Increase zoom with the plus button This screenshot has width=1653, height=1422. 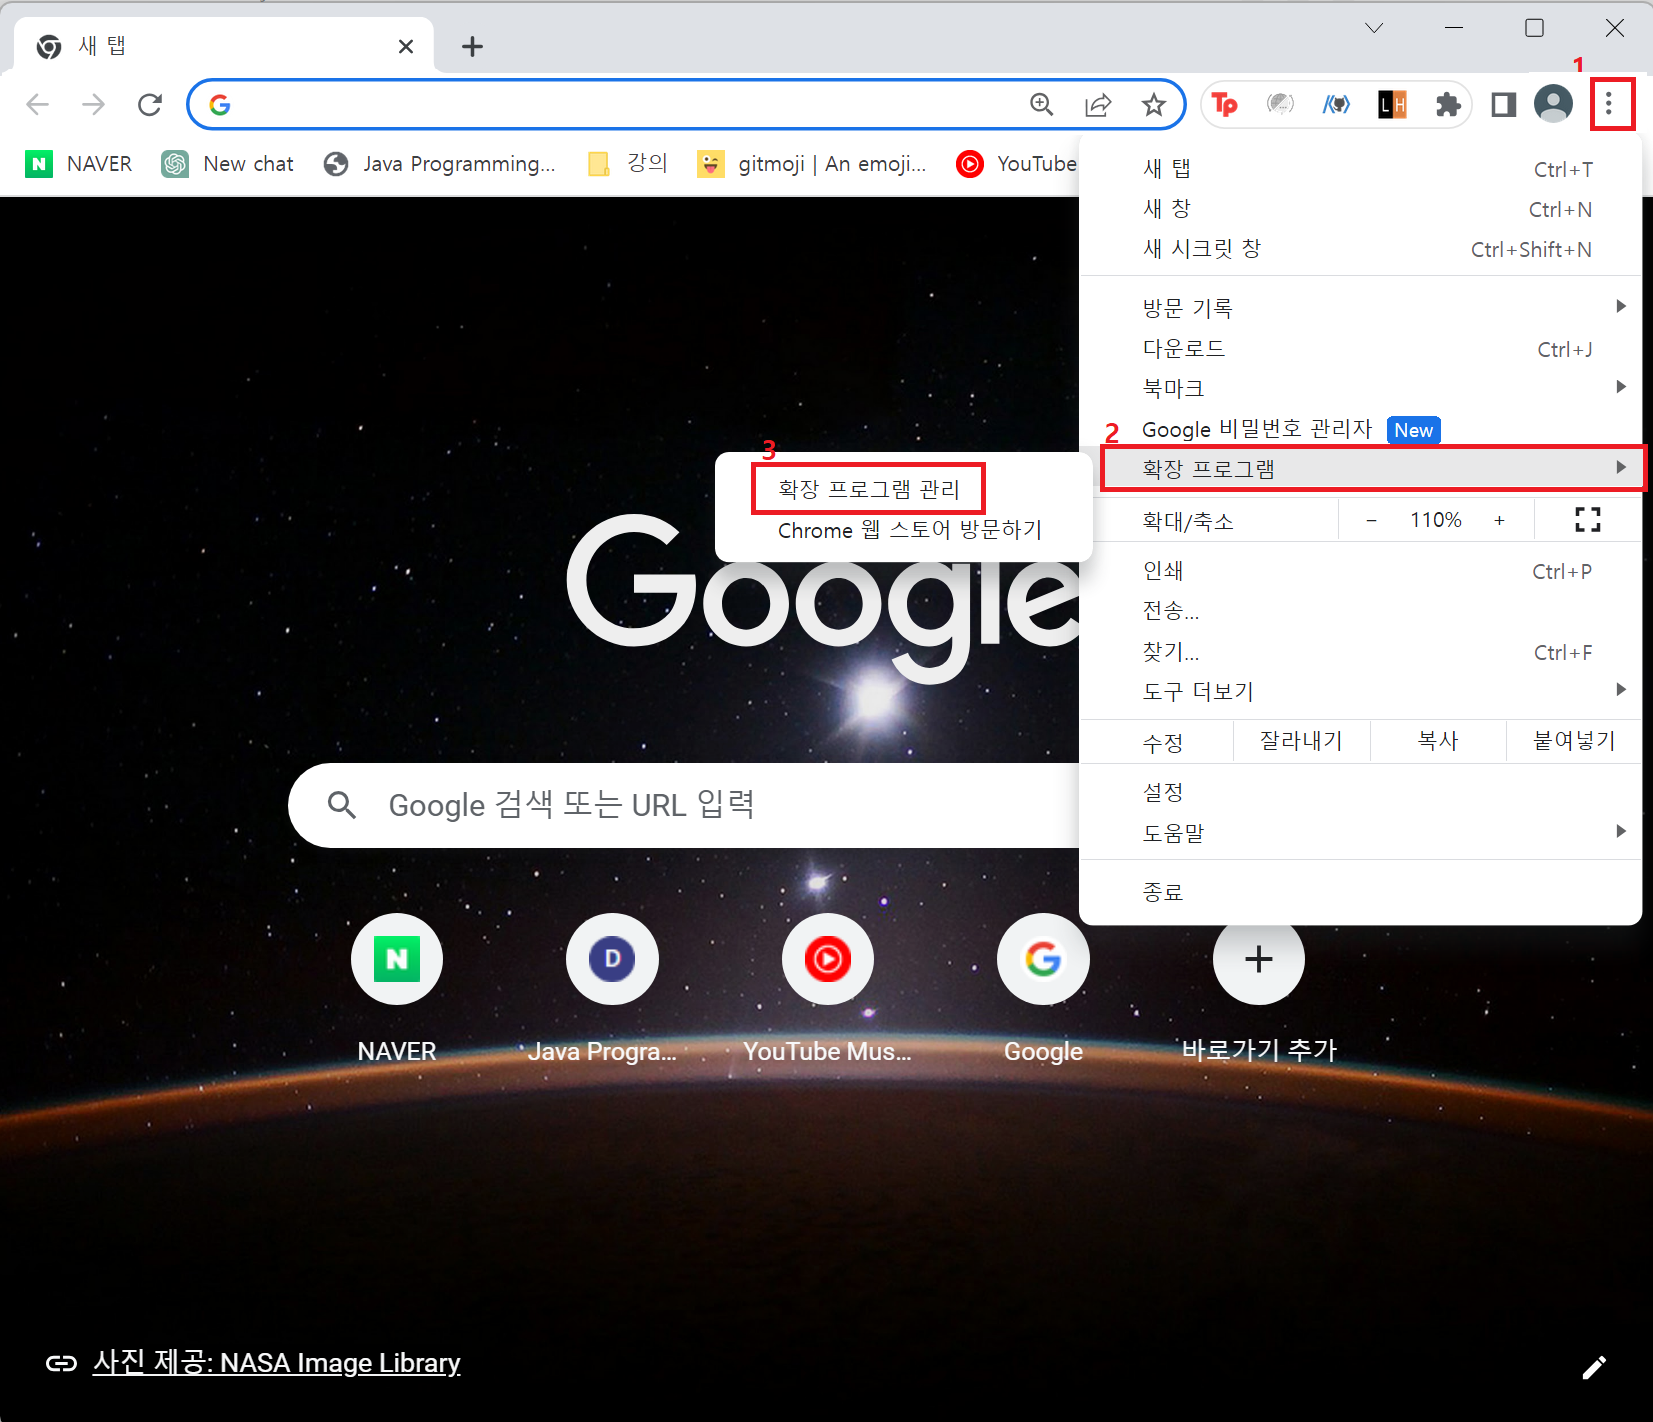pyautogui.click(x=1499, y=520)
